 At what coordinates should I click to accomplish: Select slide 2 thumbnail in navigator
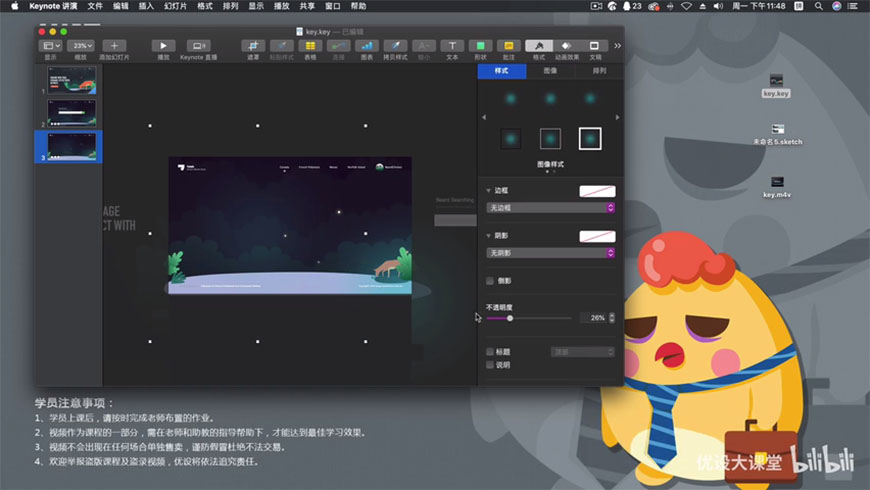[72, 114]
